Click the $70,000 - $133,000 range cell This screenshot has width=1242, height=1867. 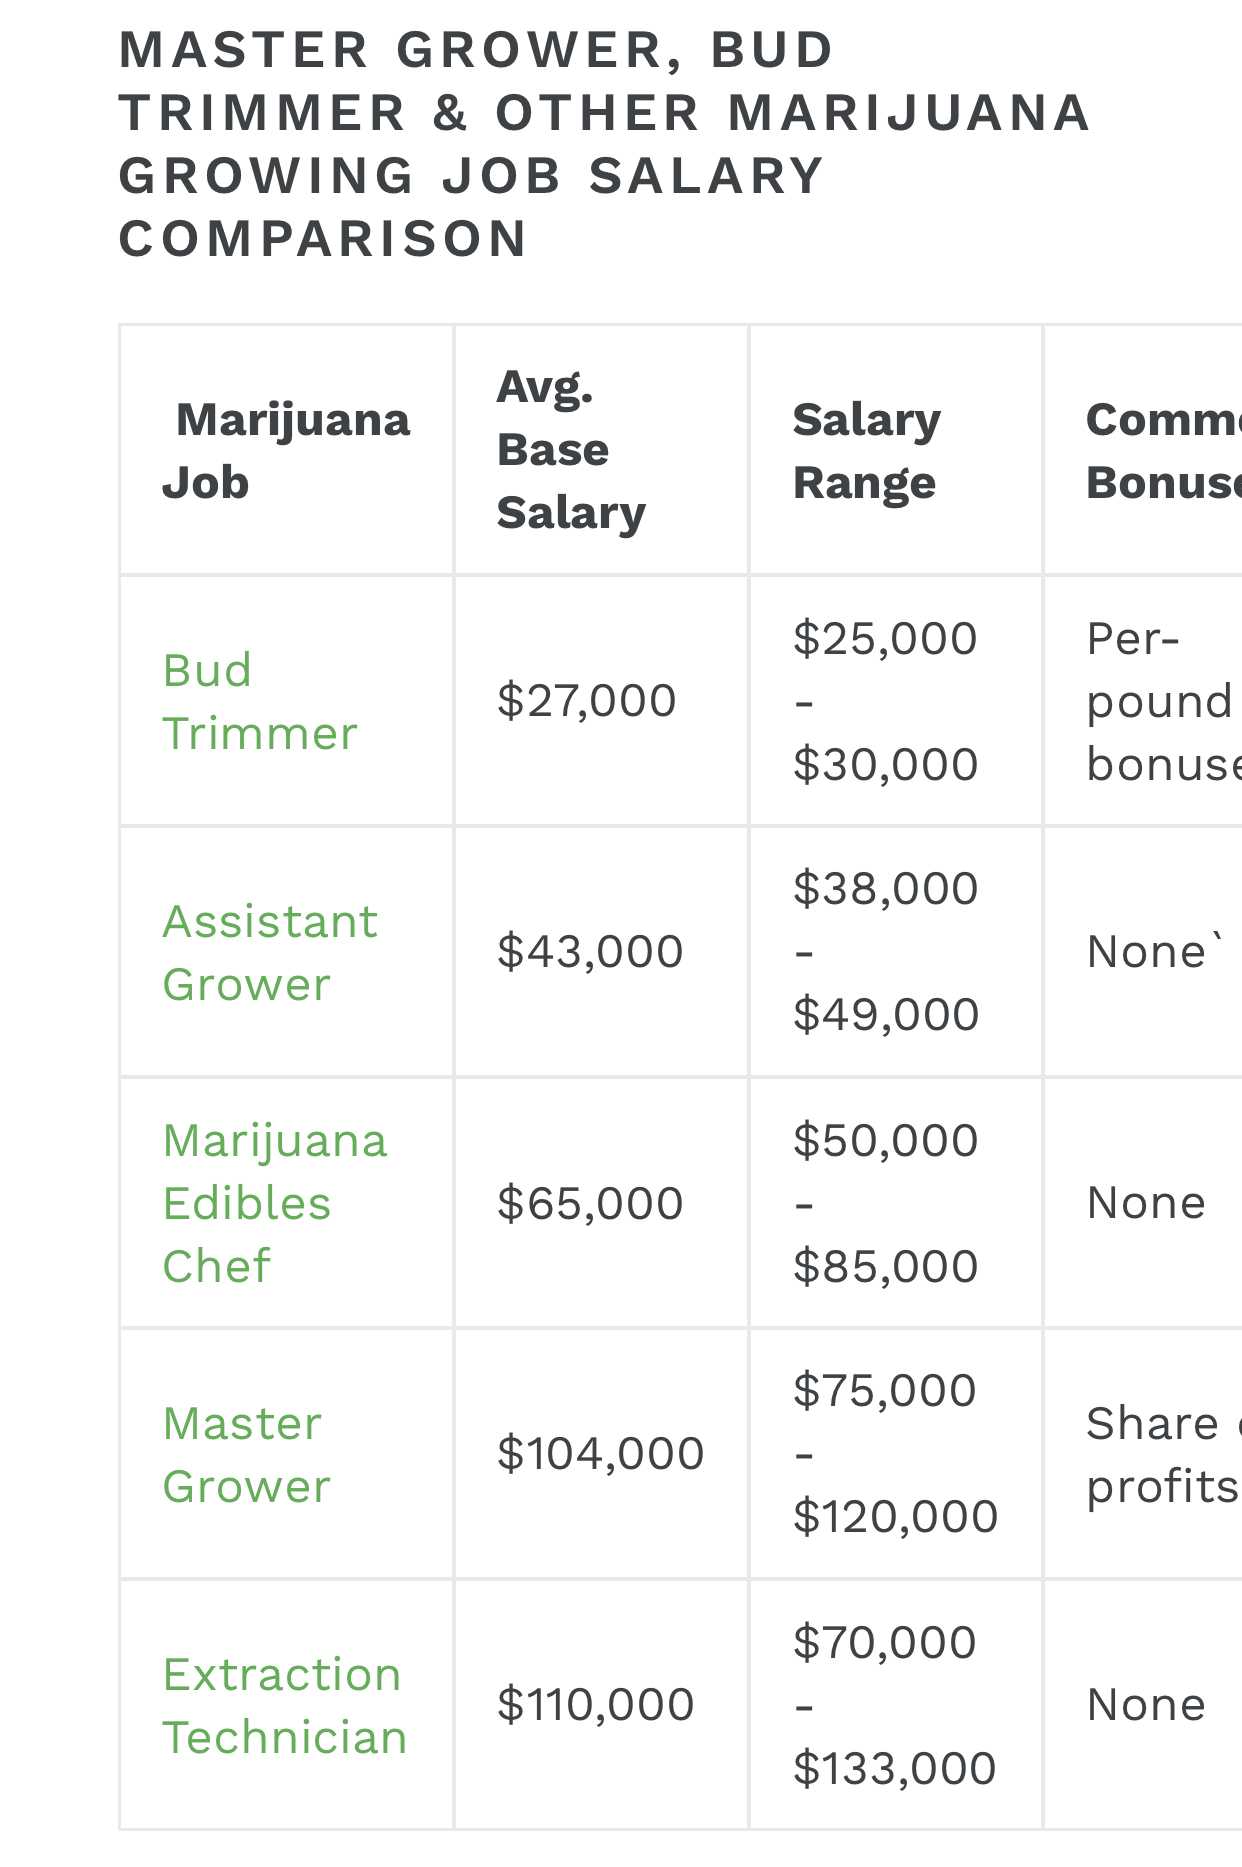coord(894,1705)
